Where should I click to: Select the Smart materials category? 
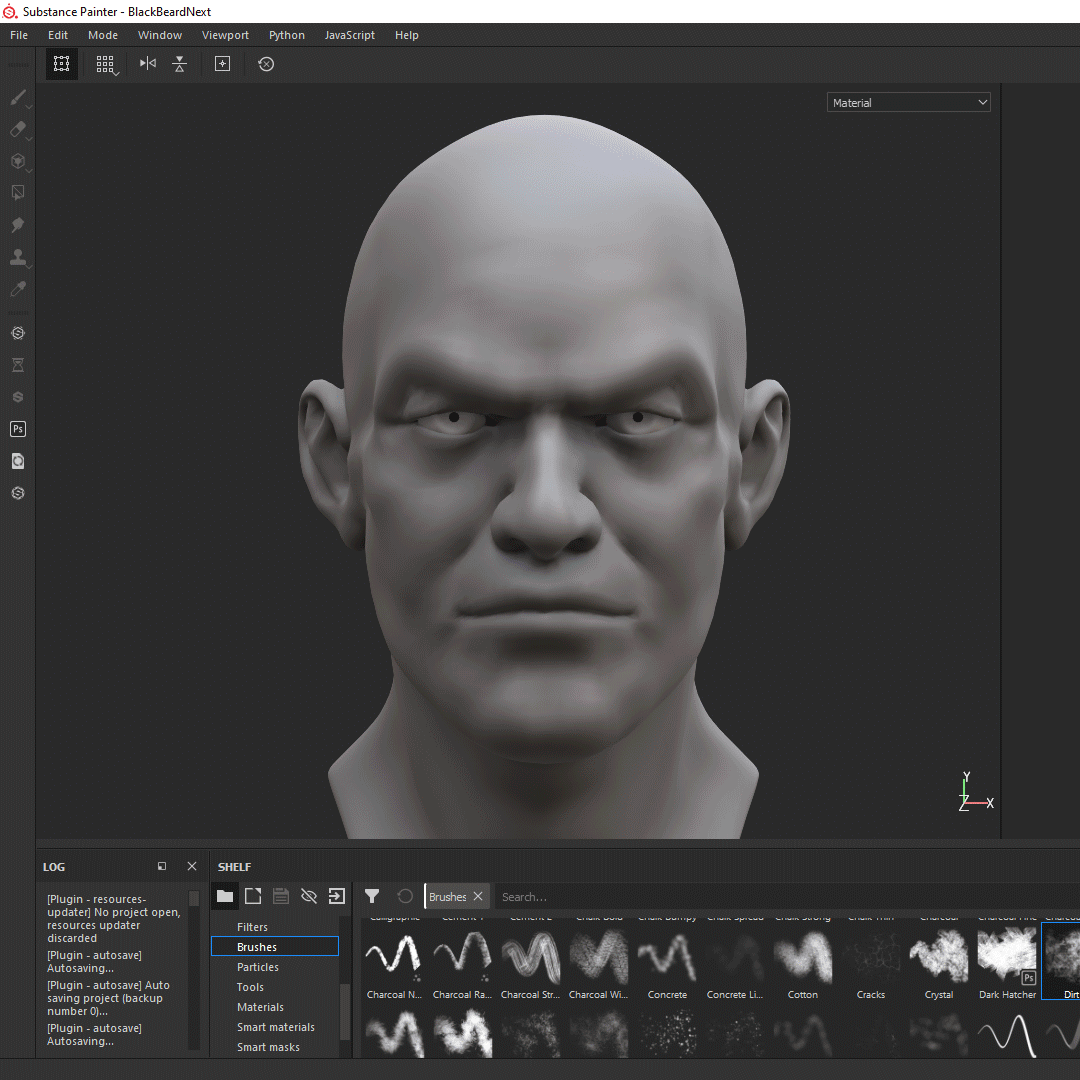pos(276,1026)
